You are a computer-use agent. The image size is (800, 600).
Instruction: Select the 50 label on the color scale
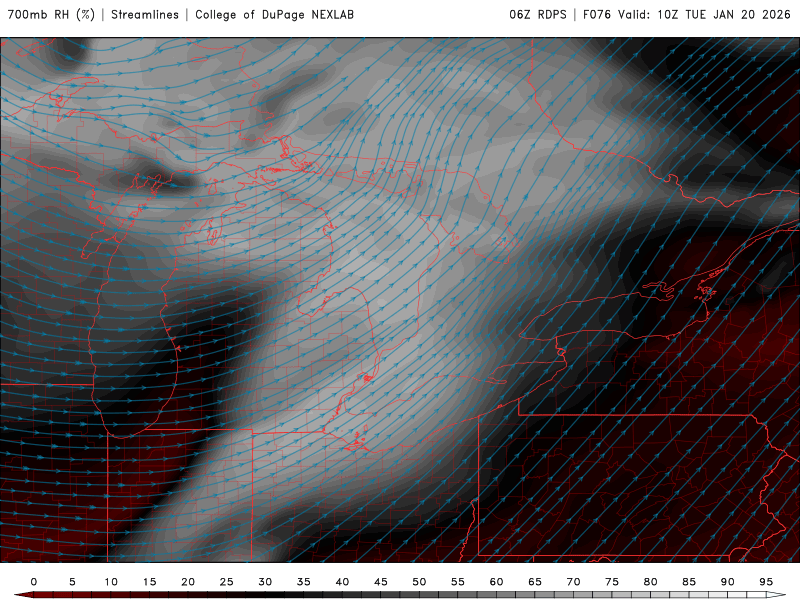419,582
